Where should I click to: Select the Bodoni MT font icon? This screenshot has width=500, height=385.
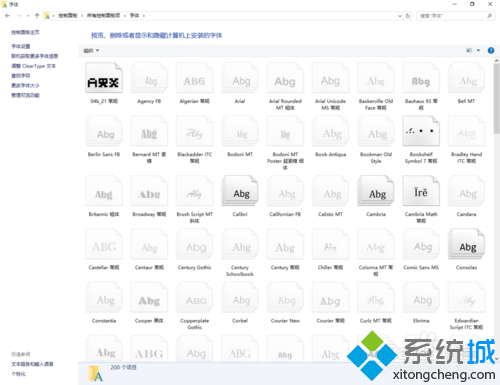coord(240,131)
